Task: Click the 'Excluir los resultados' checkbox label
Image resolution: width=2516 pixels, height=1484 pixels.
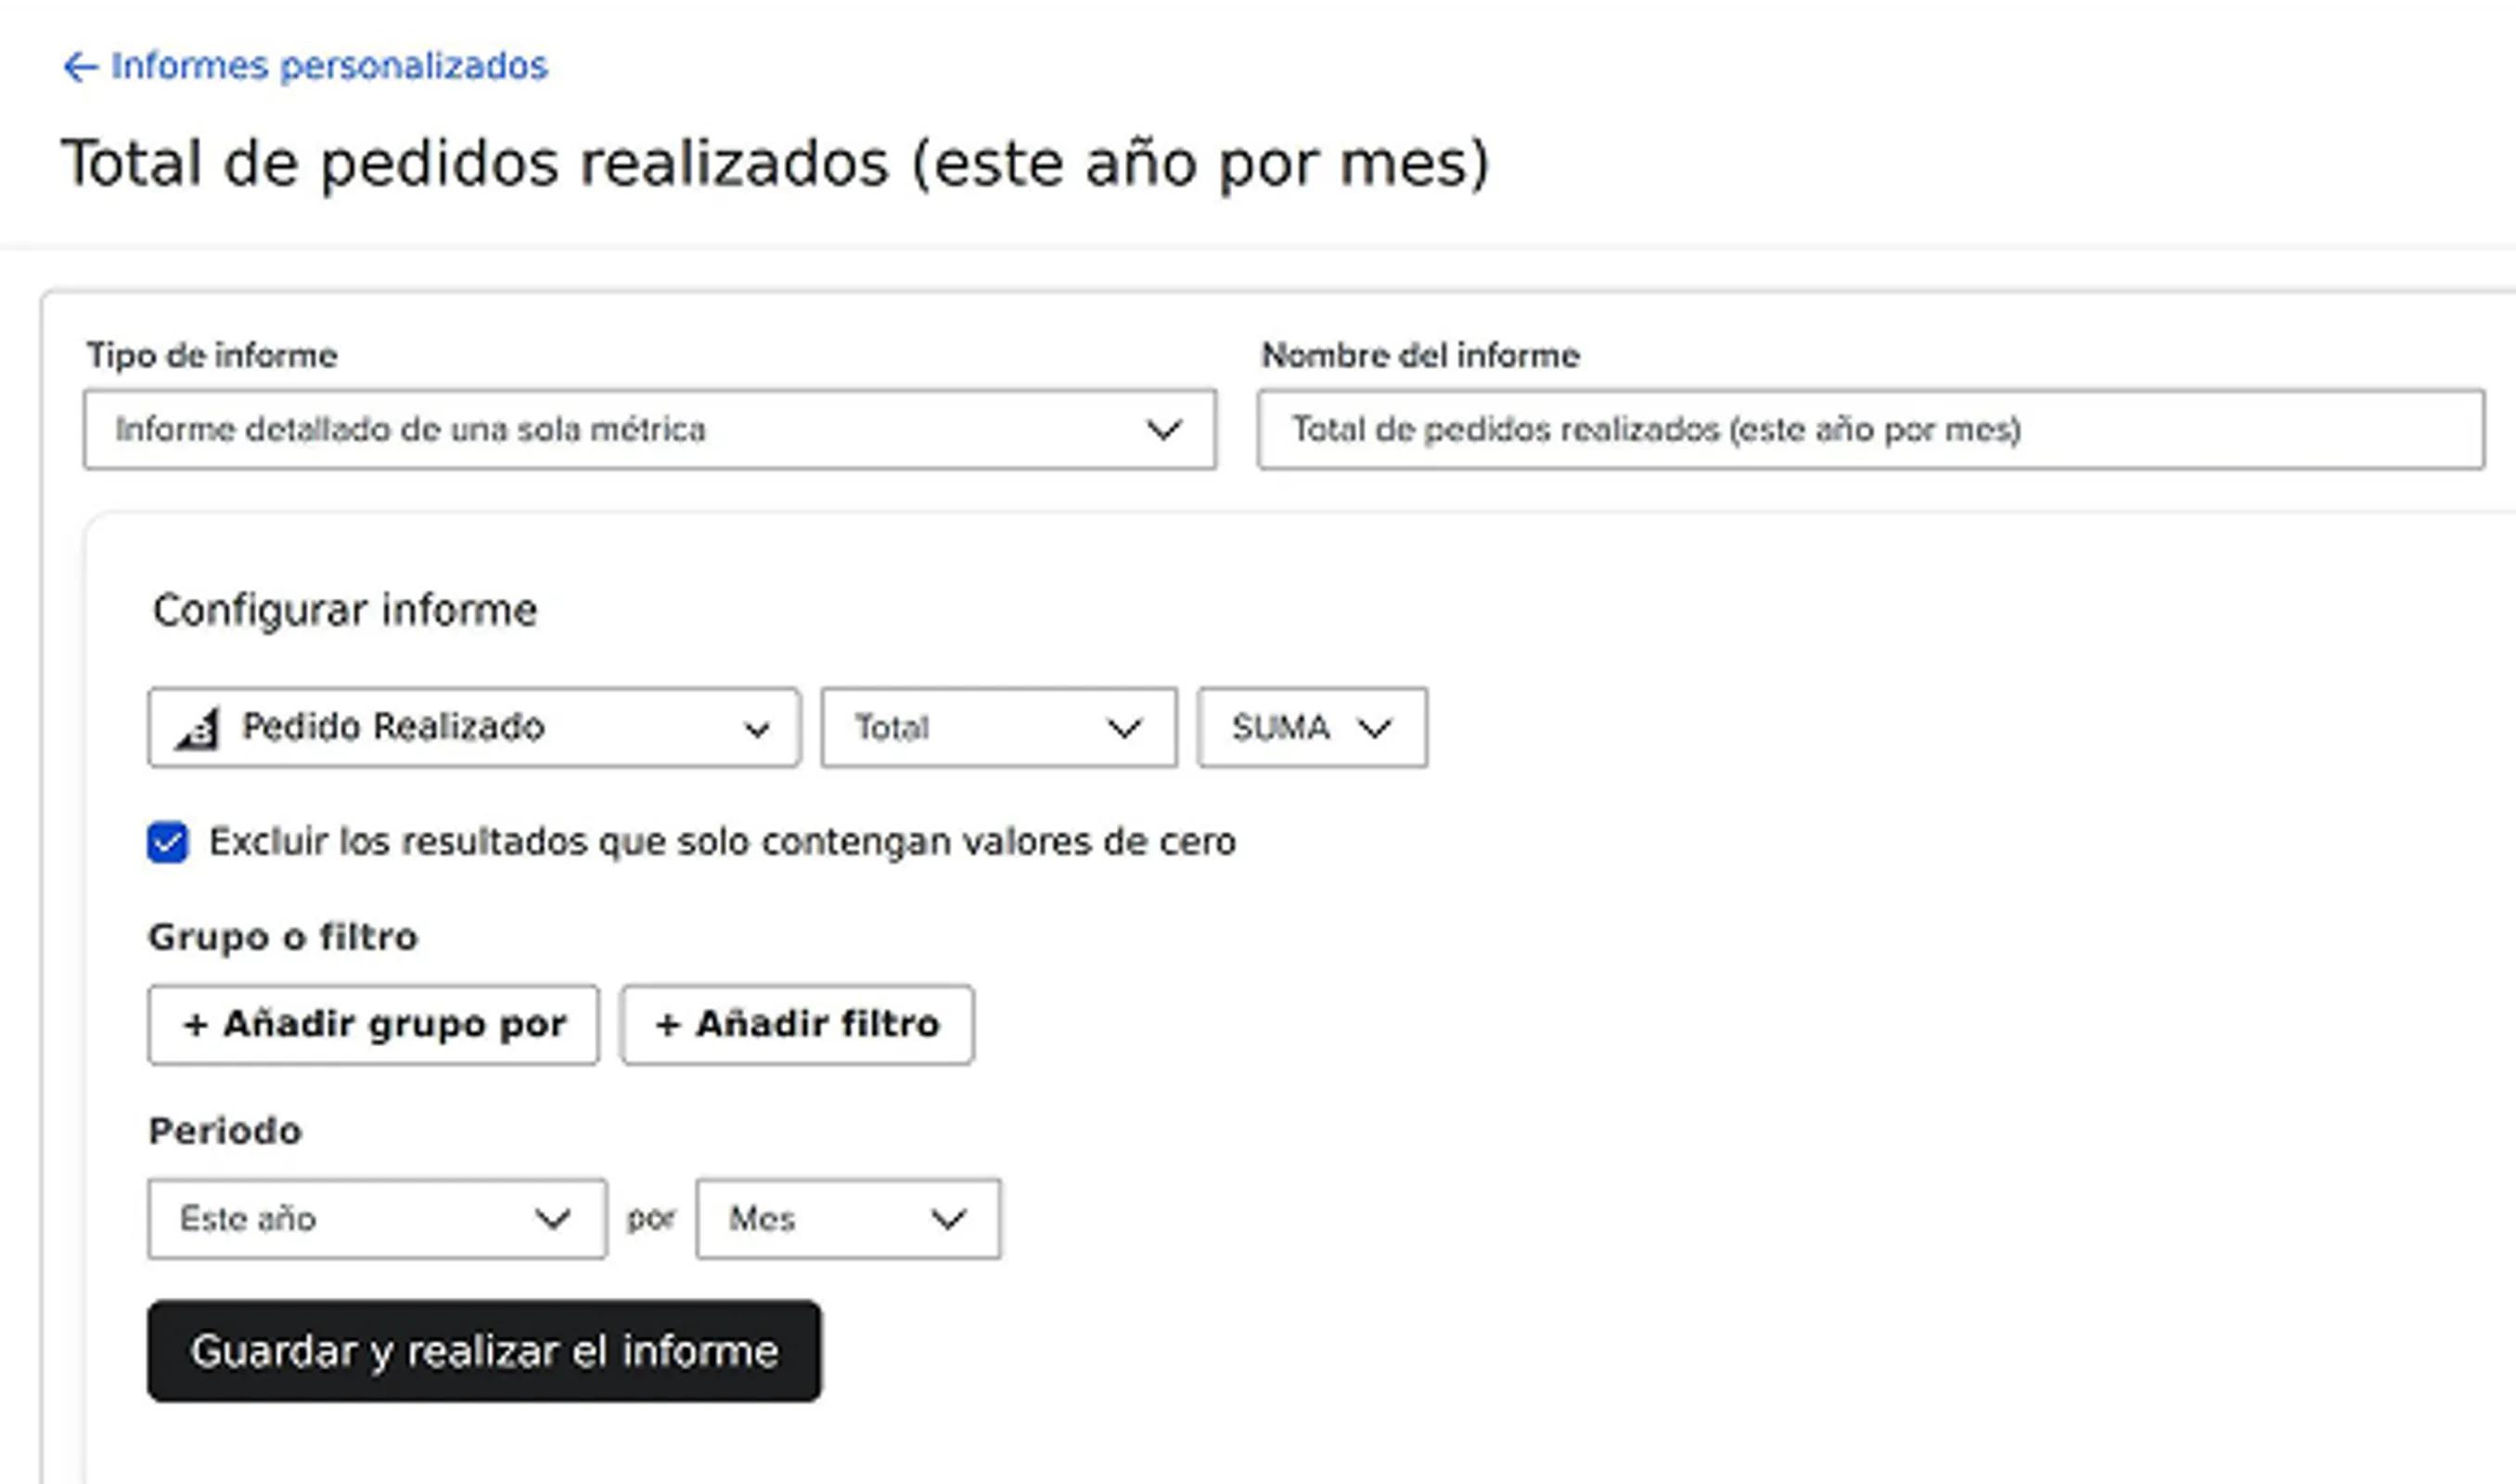Action: pyautogui.click(x=722, y=842)
